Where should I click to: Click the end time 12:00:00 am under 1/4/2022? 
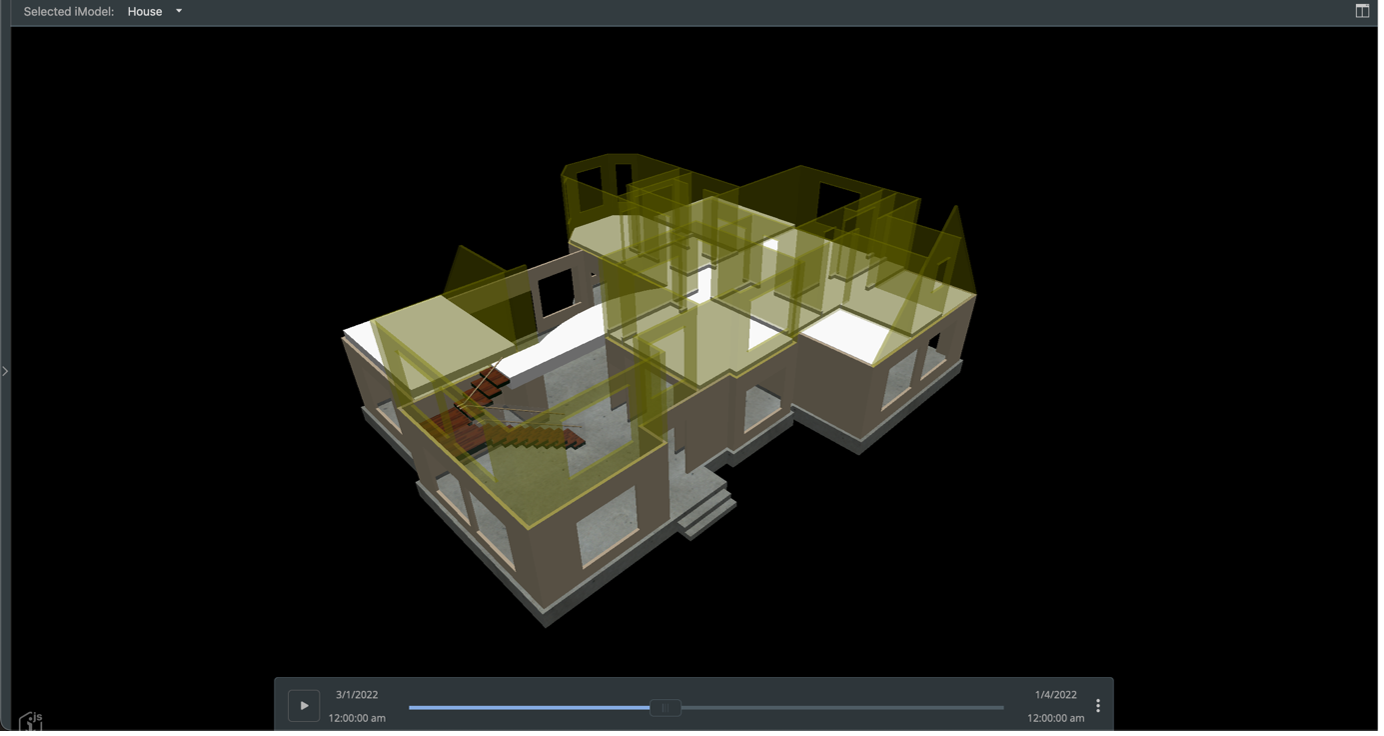pyautogui.click(x=1055, y=718)
